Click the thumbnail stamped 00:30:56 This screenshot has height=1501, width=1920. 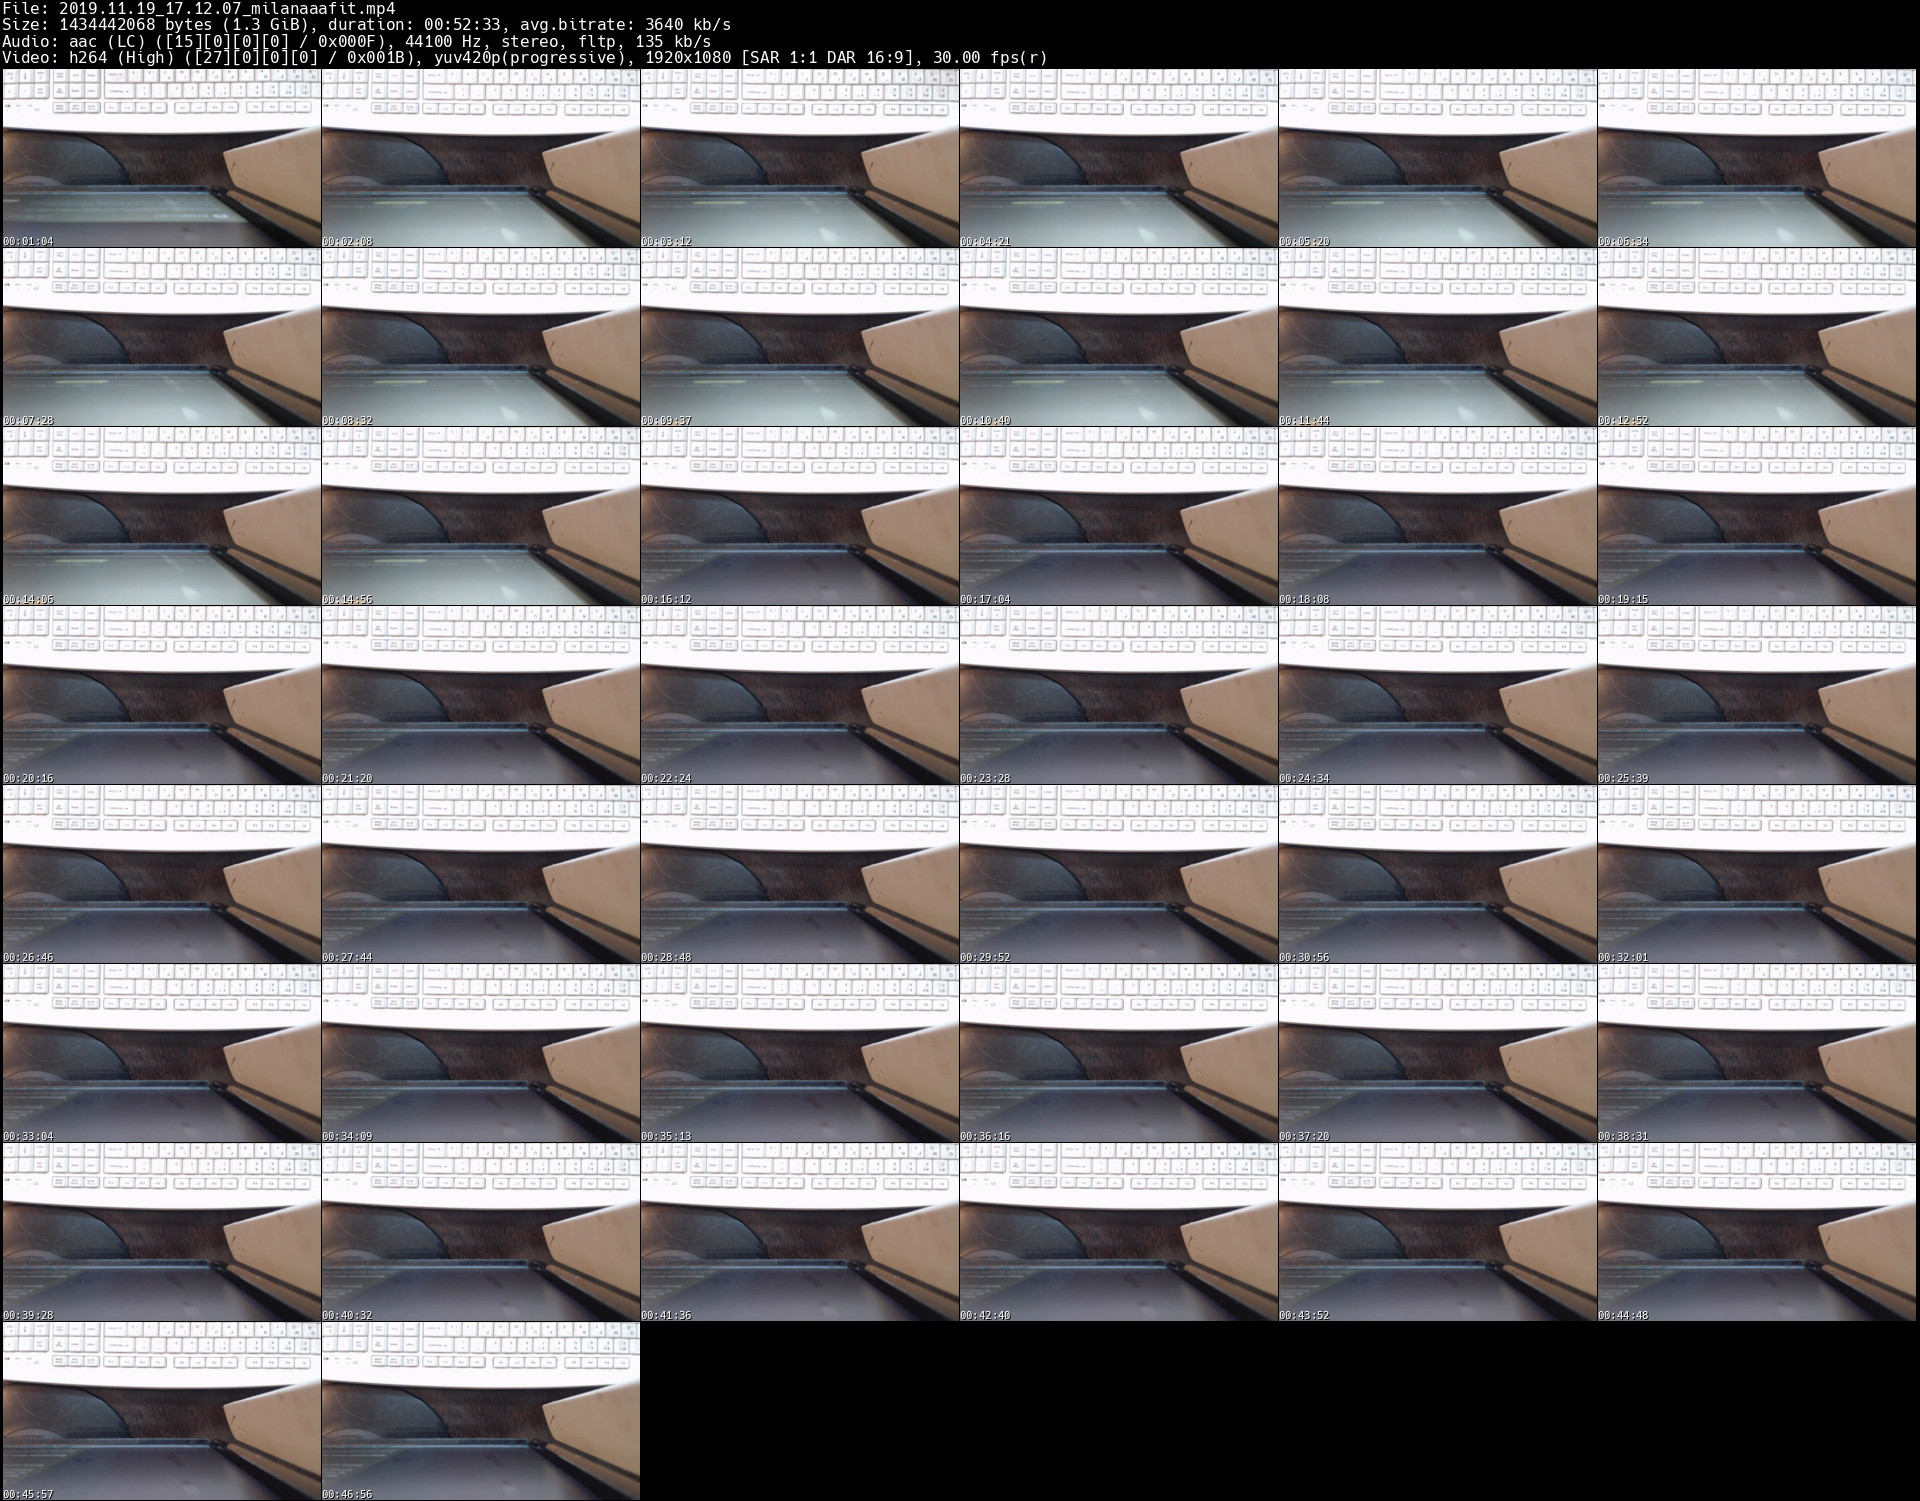click(1437, 874)
